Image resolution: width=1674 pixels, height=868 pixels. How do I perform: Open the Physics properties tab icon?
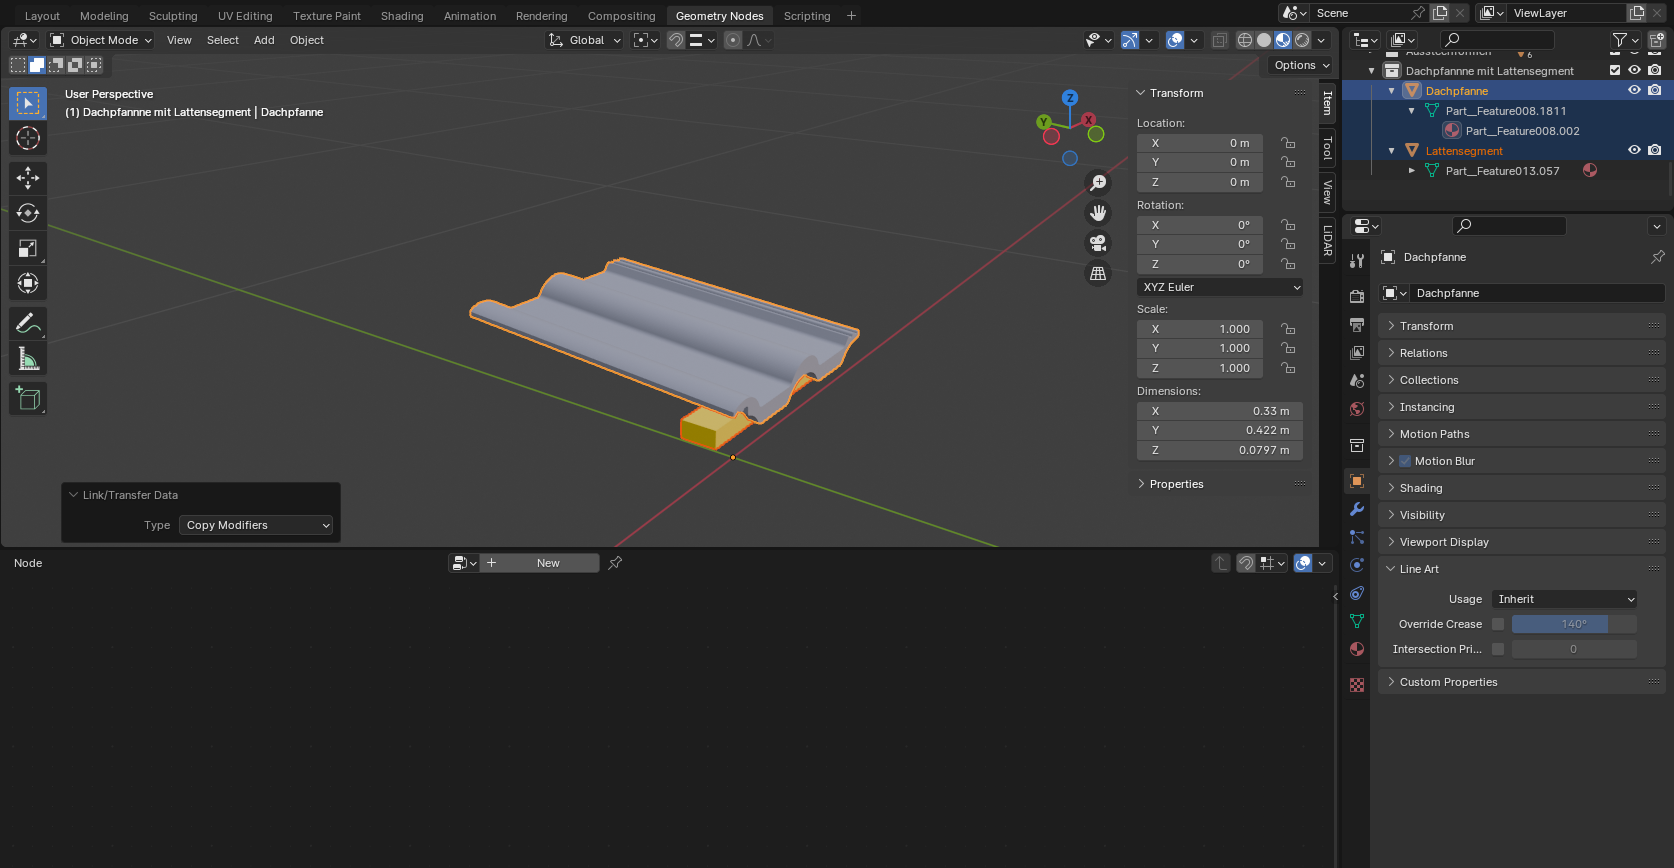(1357, 565)
